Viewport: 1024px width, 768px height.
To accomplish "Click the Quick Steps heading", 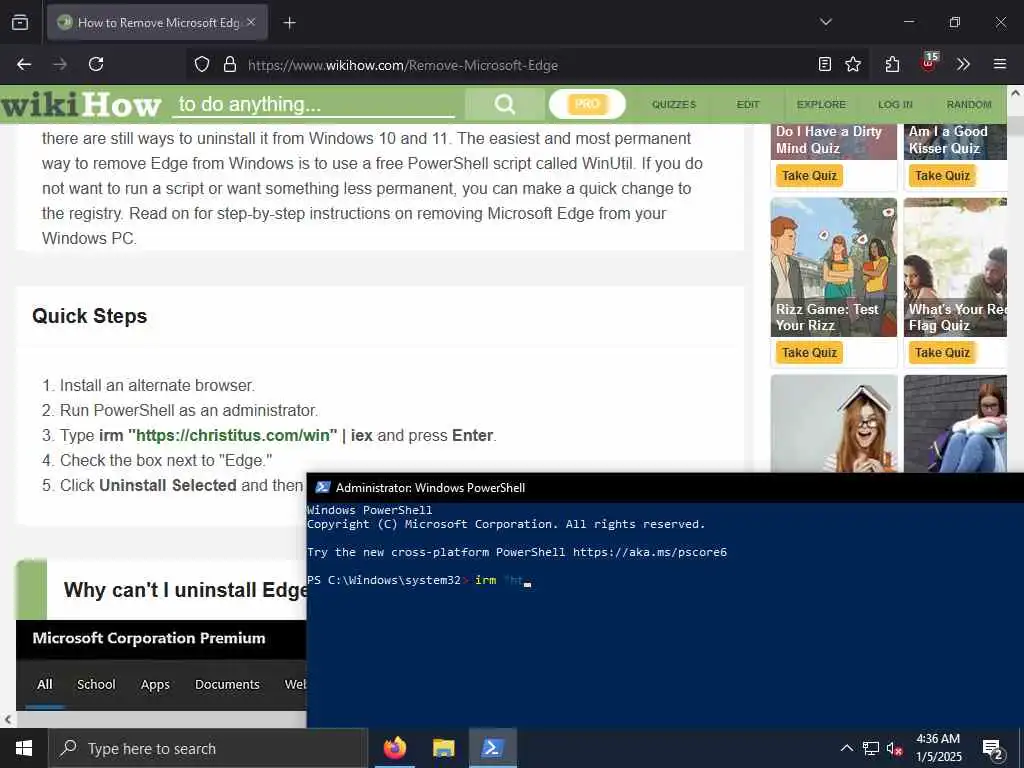I will point(89,316).
